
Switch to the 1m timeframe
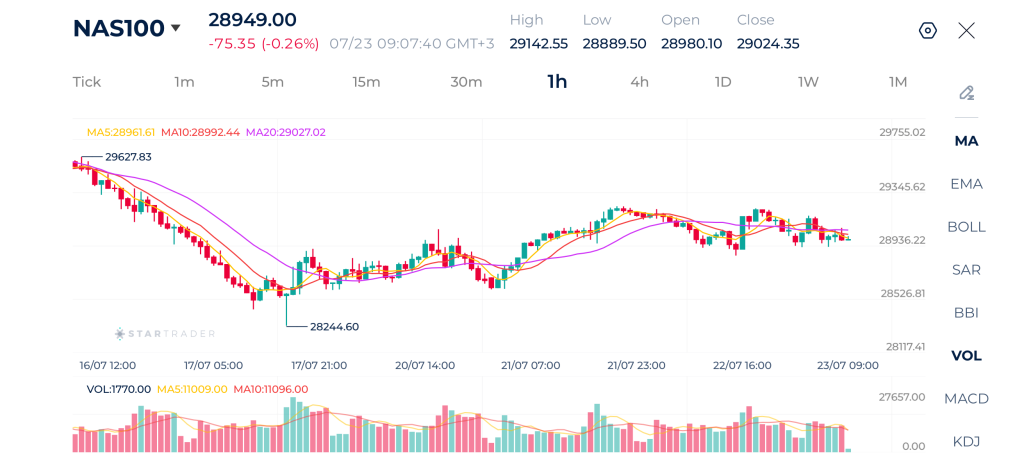(184, 82)
